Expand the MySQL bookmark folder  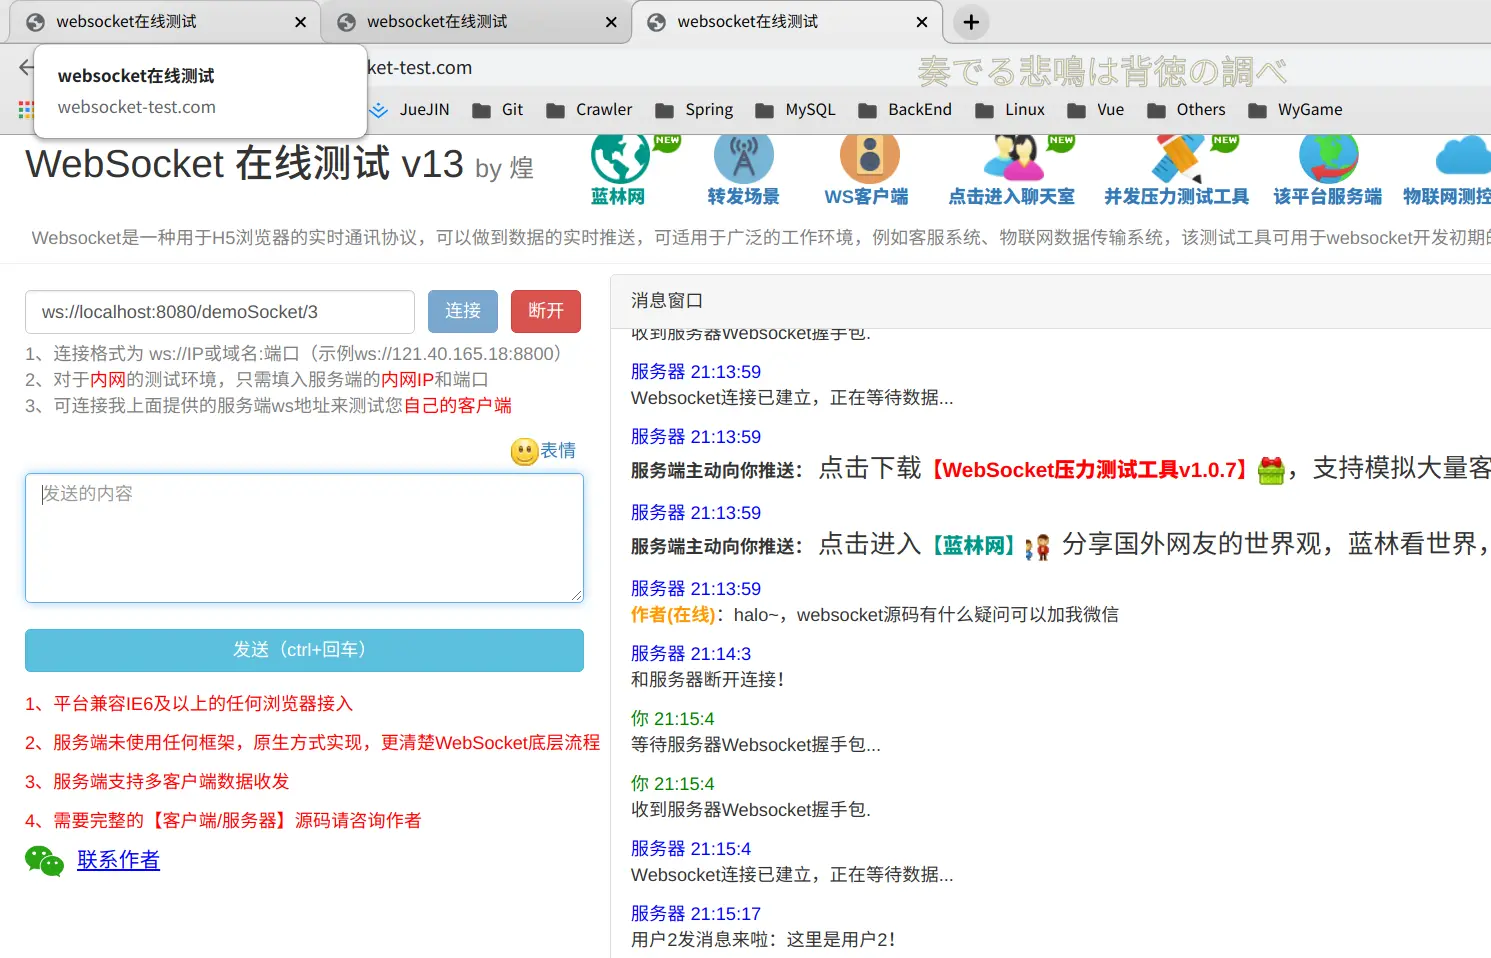click(x=796, y=110)
